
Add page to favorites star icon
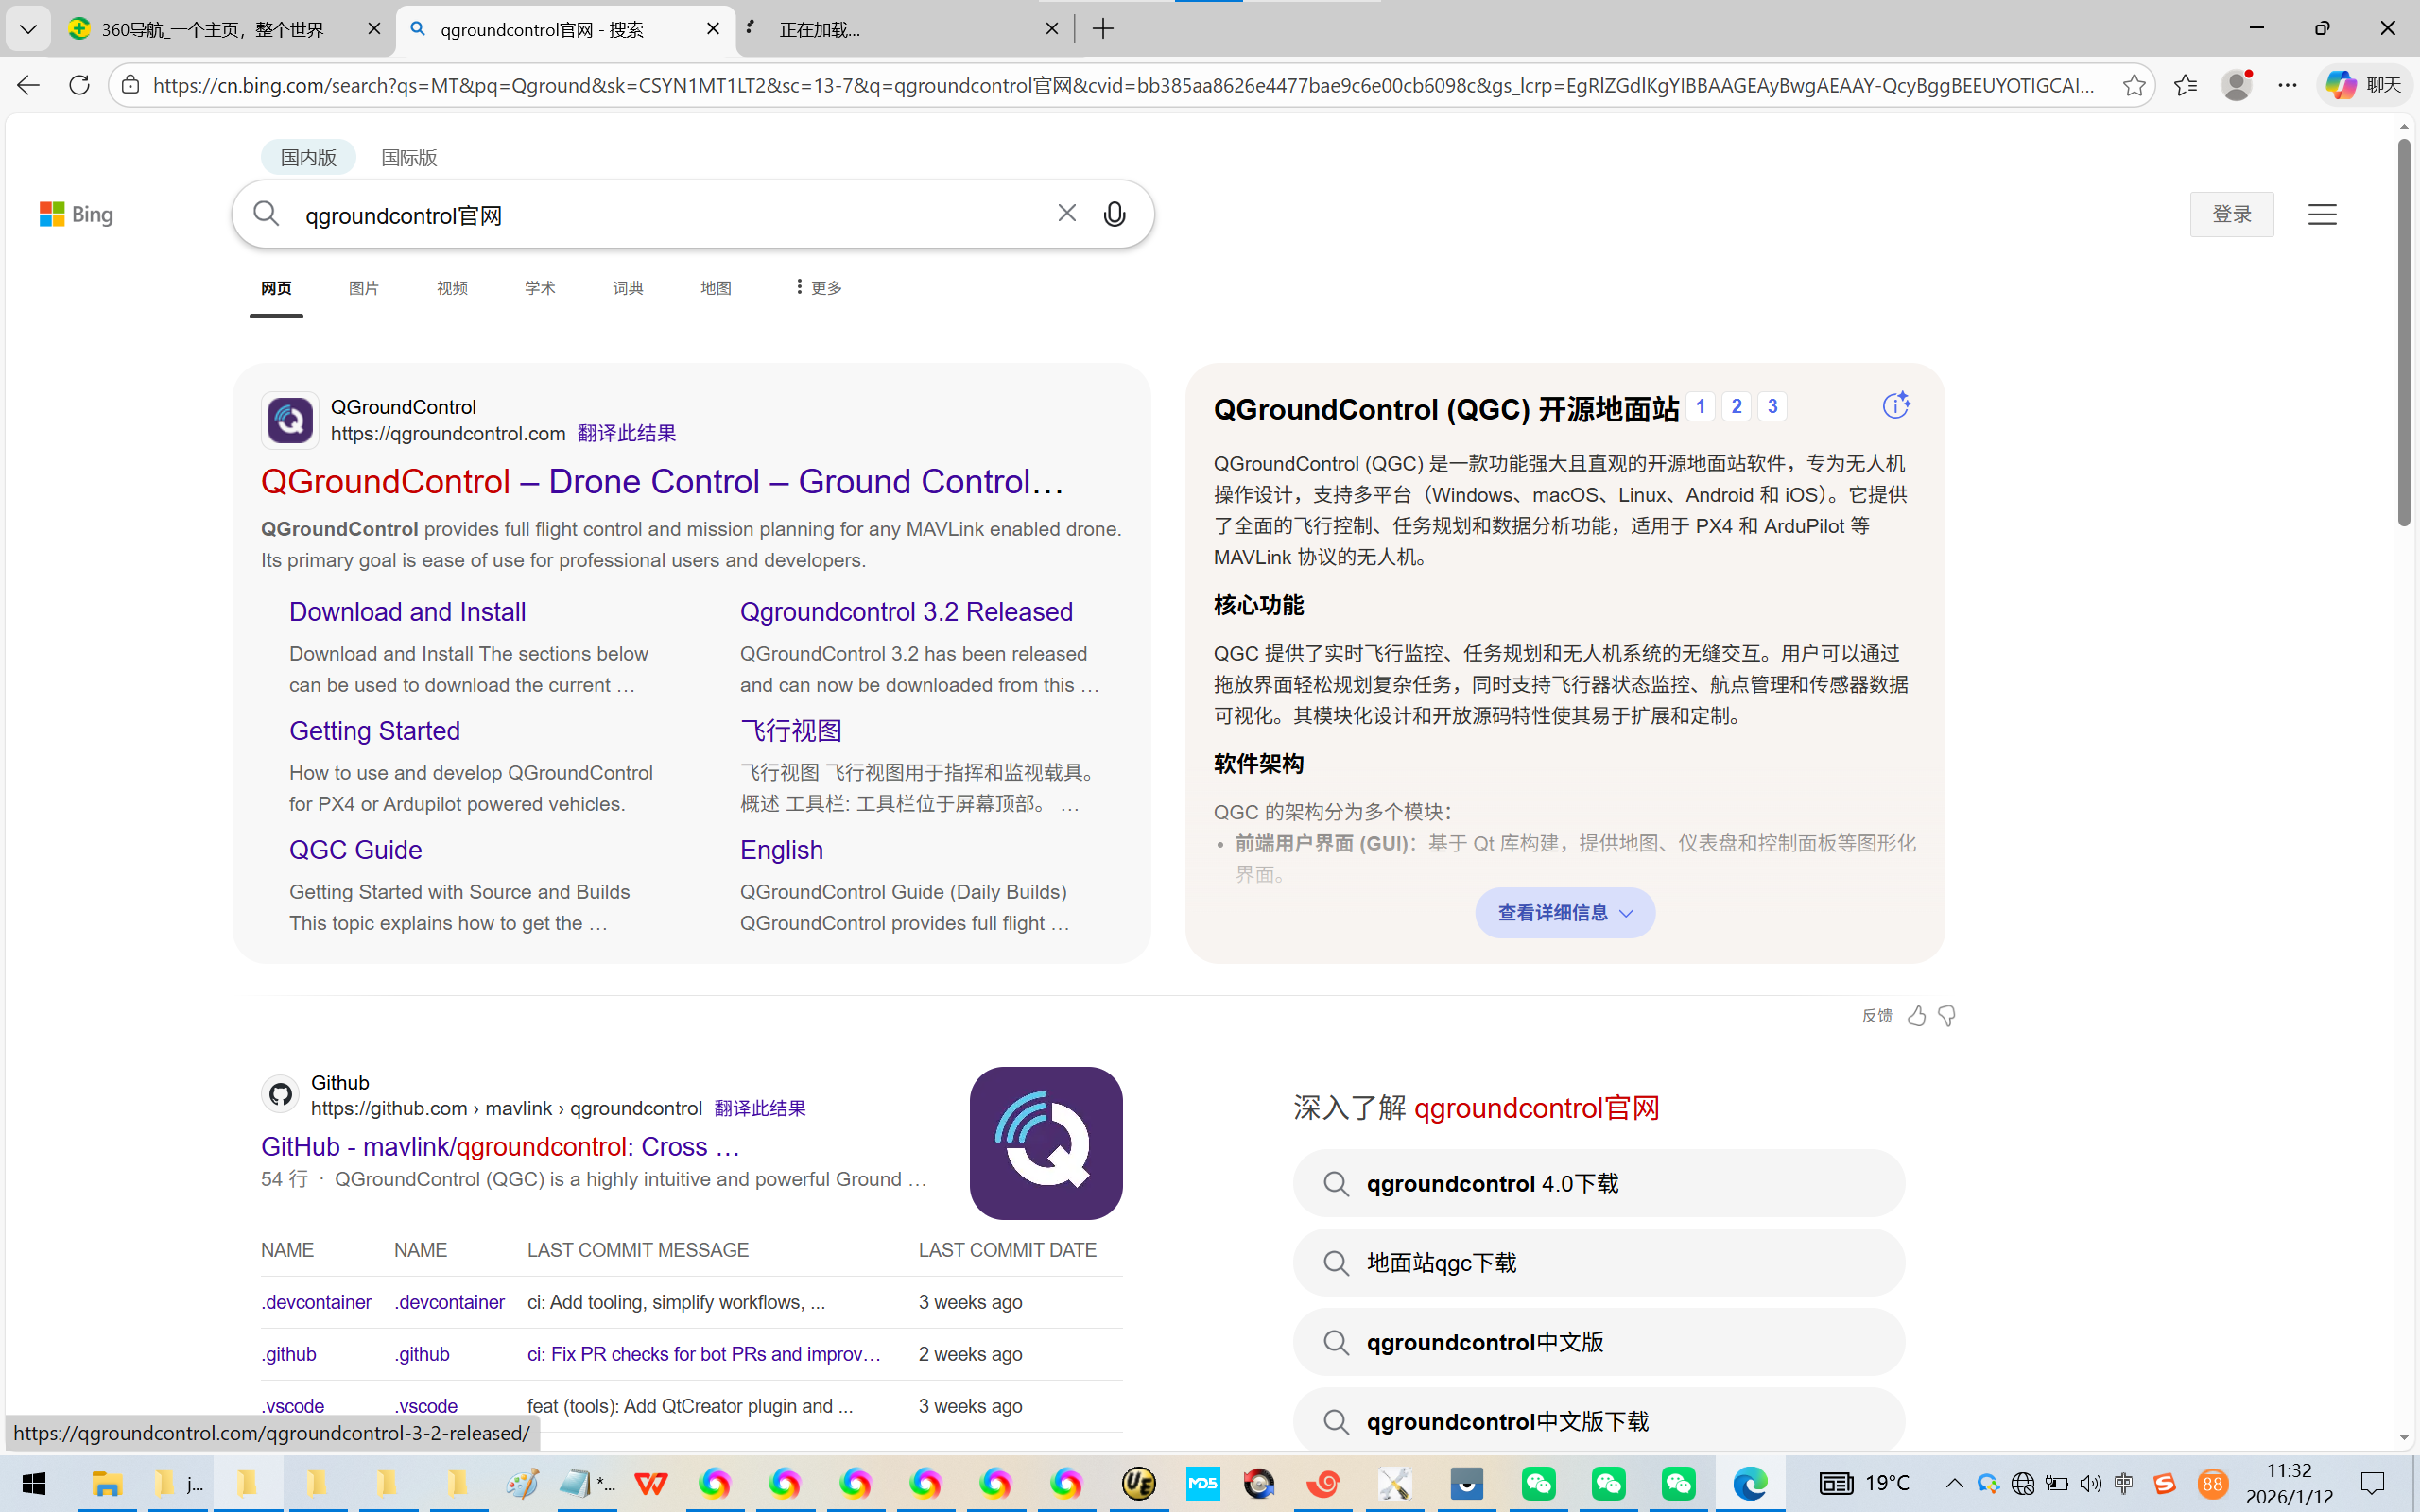point(2133,85)
